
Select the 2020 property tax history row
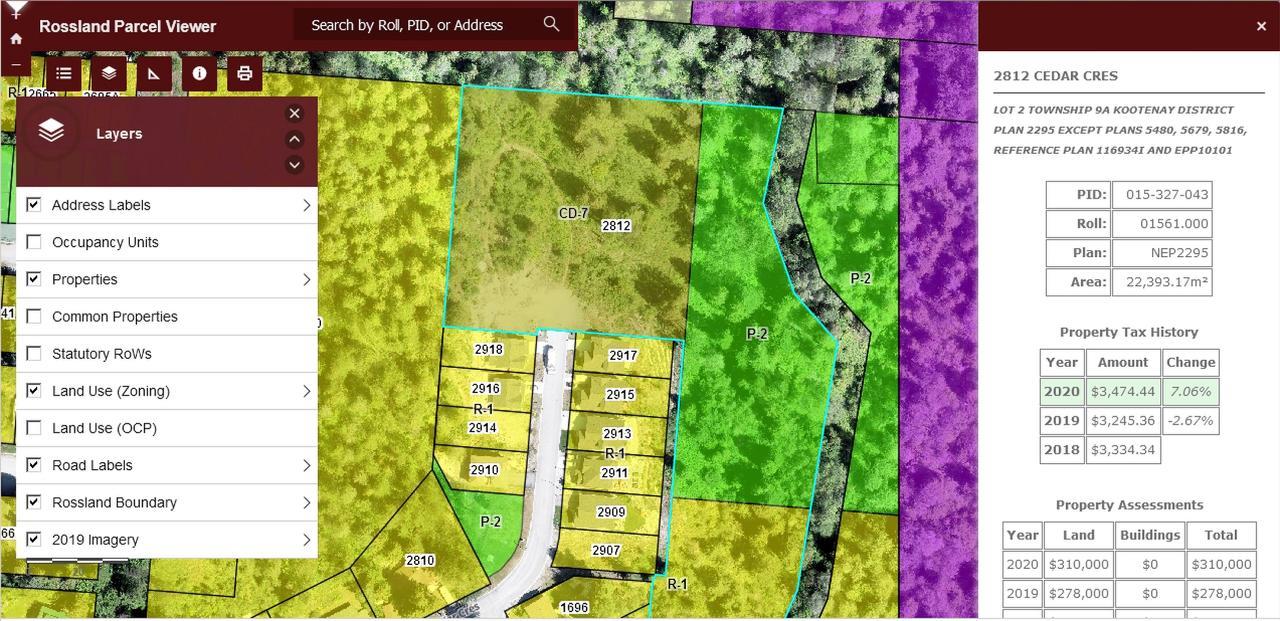click(1128, 392)
